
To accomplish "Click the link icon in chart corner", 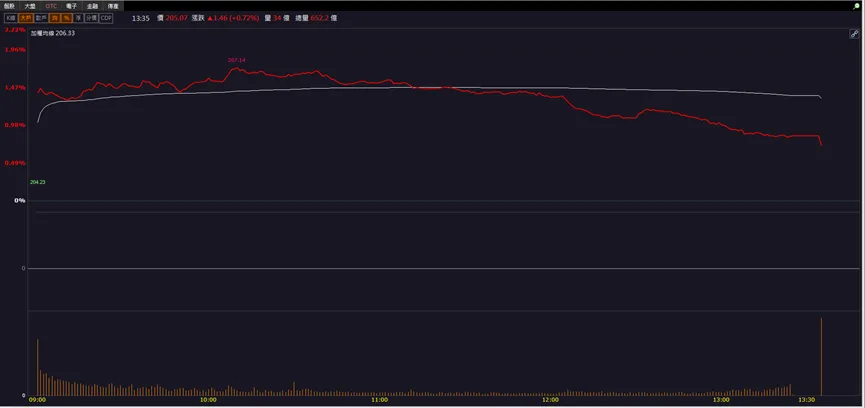I will click(x=854, y=34).
